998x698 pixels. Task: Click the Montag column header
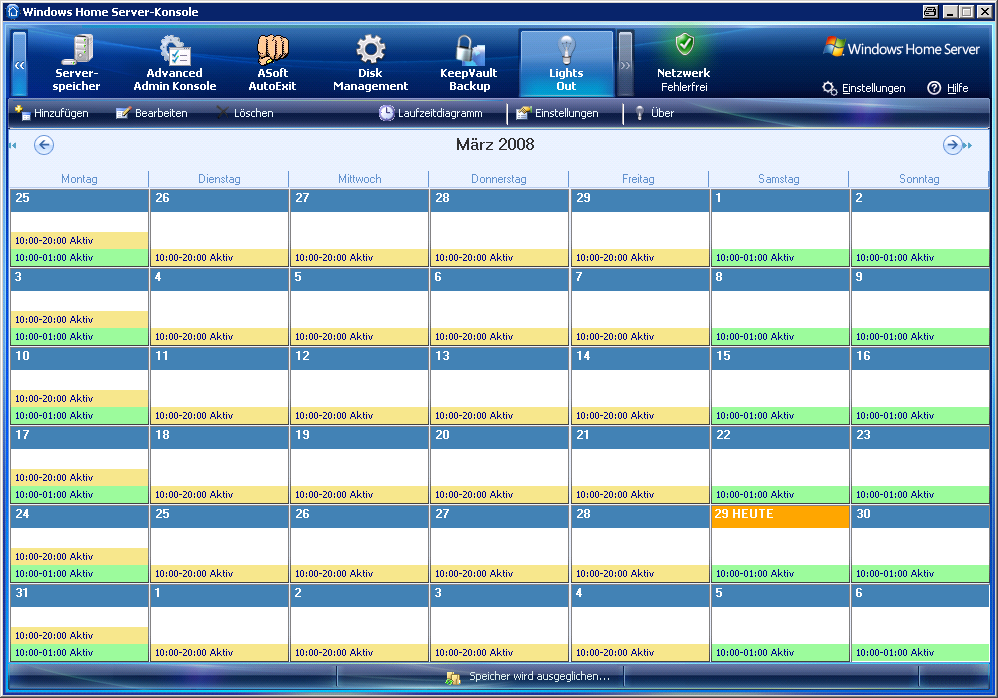tap(79, 179)
